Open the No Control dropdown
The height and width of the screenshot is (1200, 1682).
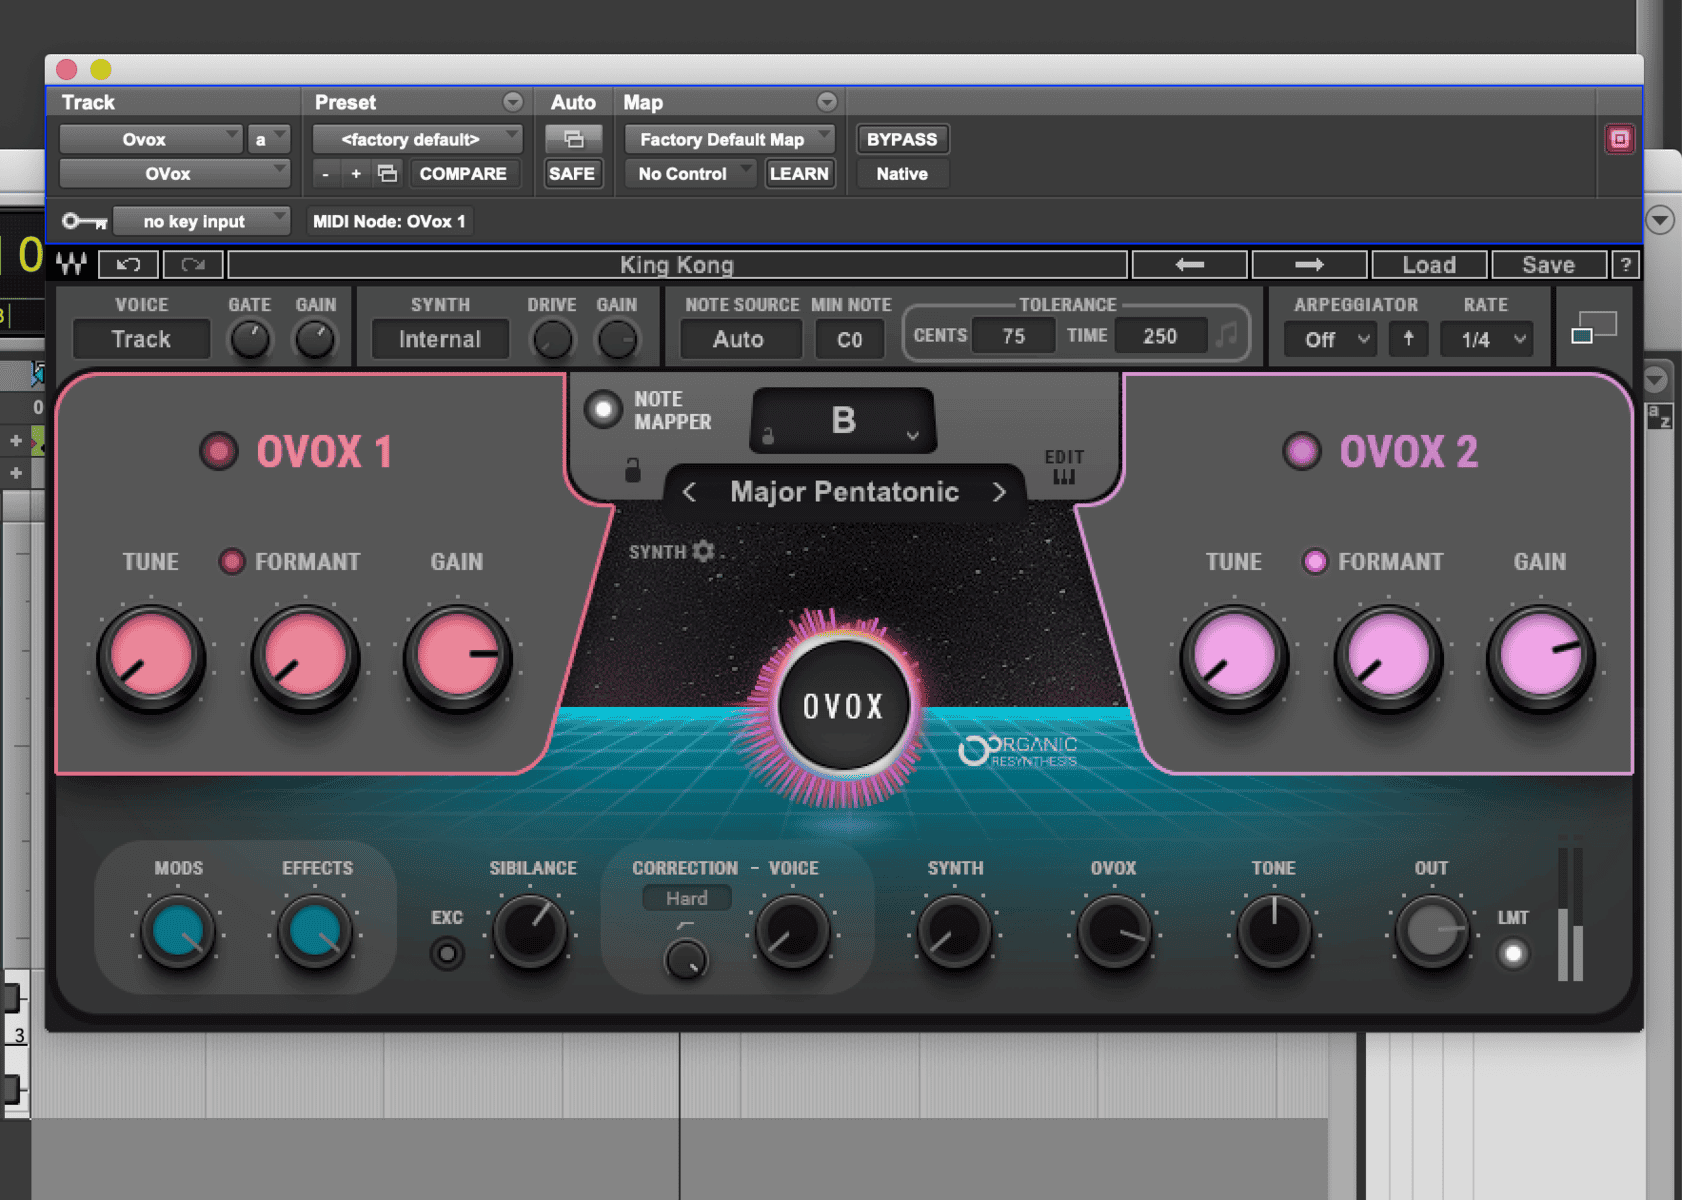[690, 173]
